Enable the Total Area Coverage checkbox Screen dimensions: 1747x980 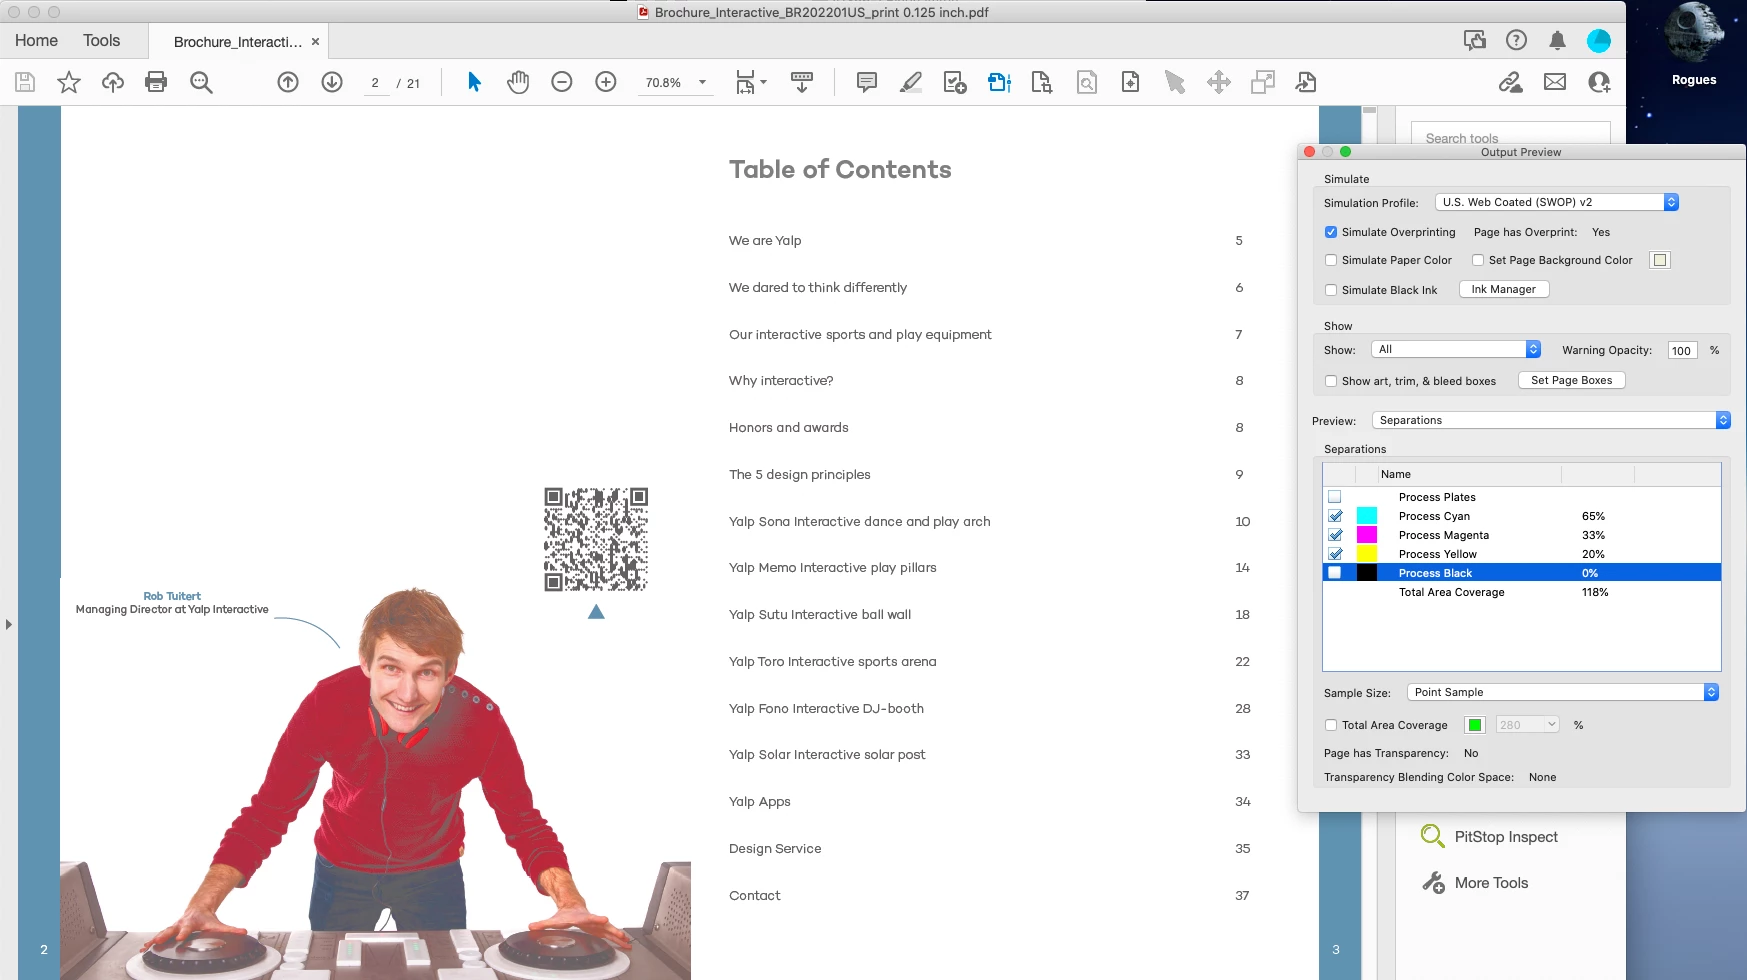click(x=1331, y=725)
